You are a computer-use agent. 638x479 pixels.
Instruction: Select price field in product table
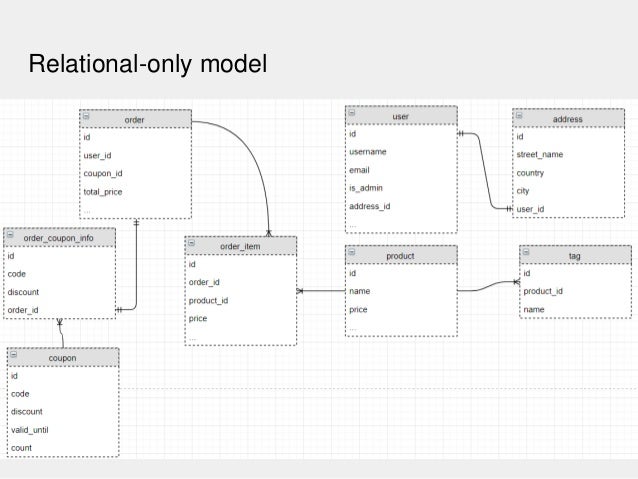coord(401,309)
